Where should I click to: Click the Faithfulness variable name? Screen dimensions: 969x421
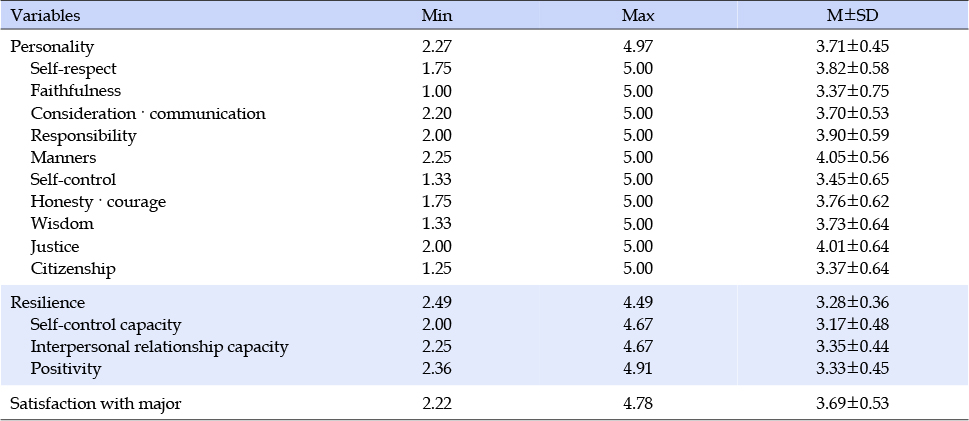(76, 90)
